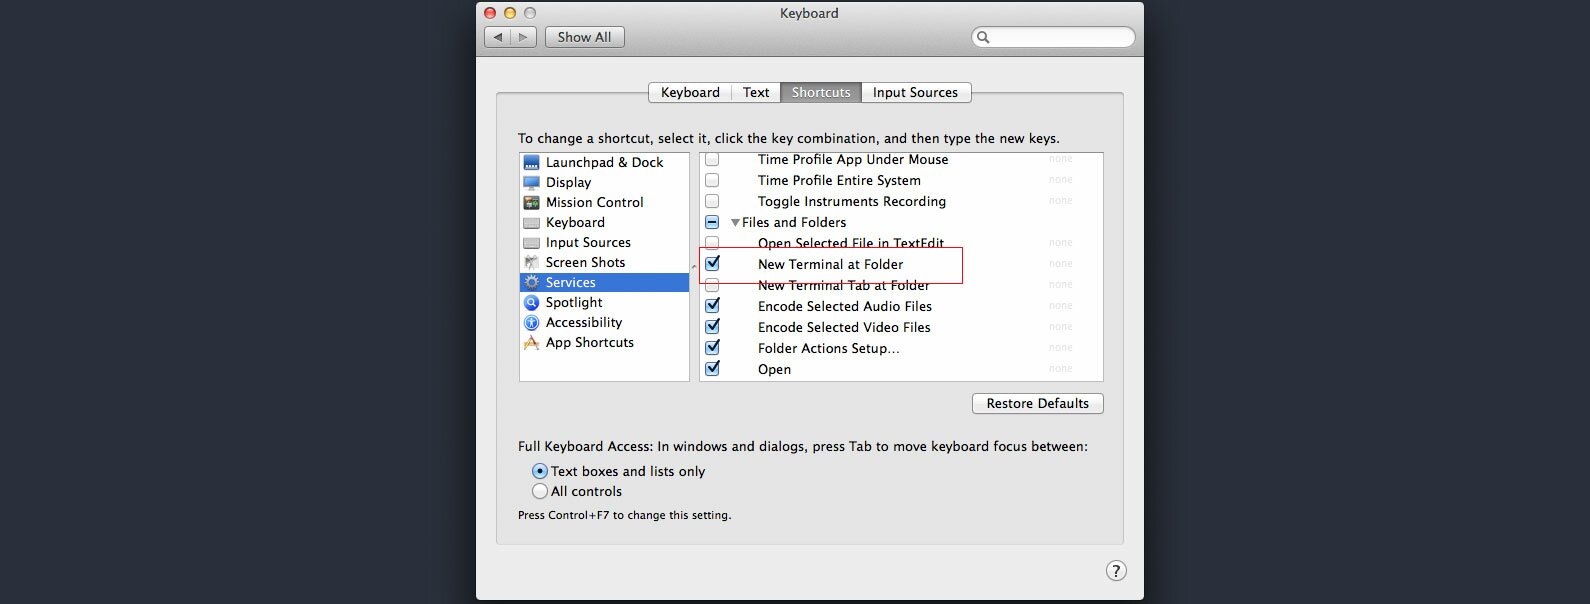Click the search field

click(x=1053, y=37)
